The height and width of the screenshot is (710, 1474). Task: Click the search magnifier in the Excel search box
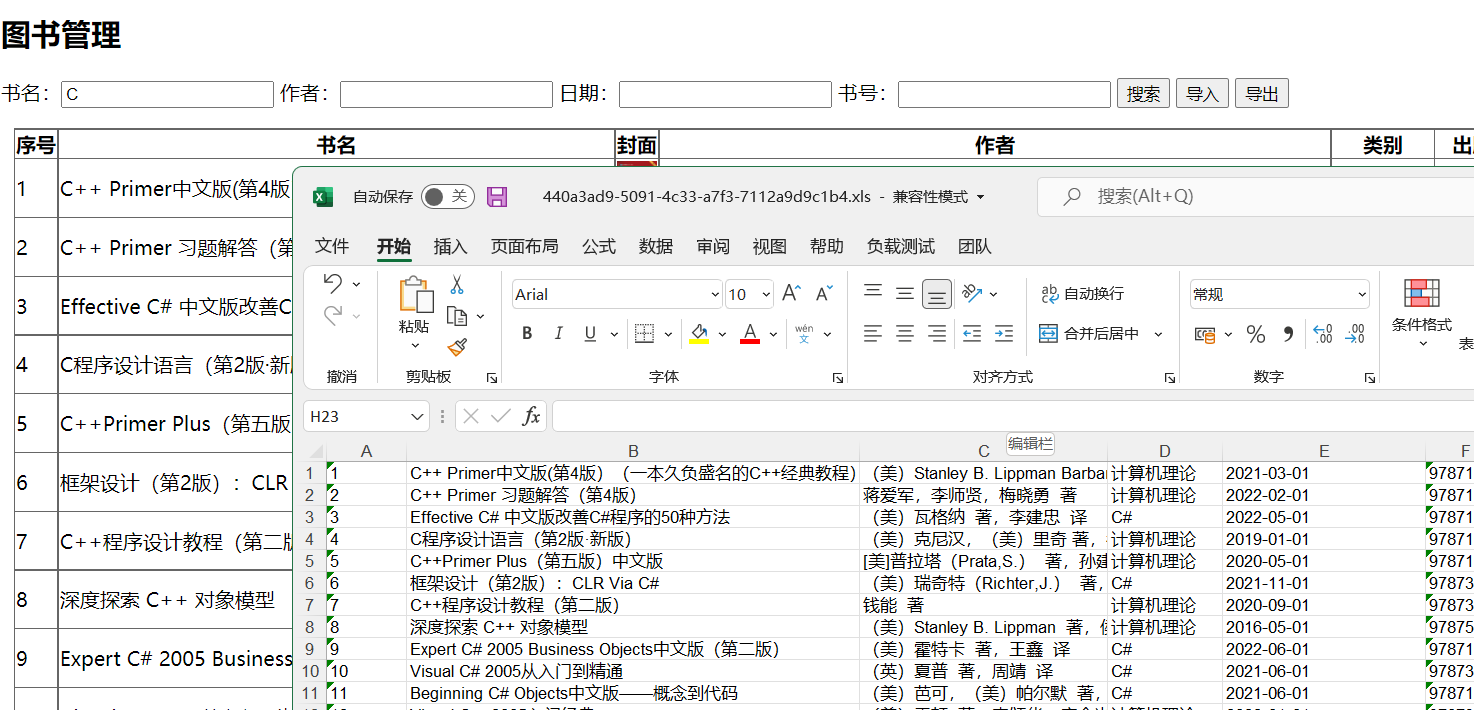pos(1072,197)
